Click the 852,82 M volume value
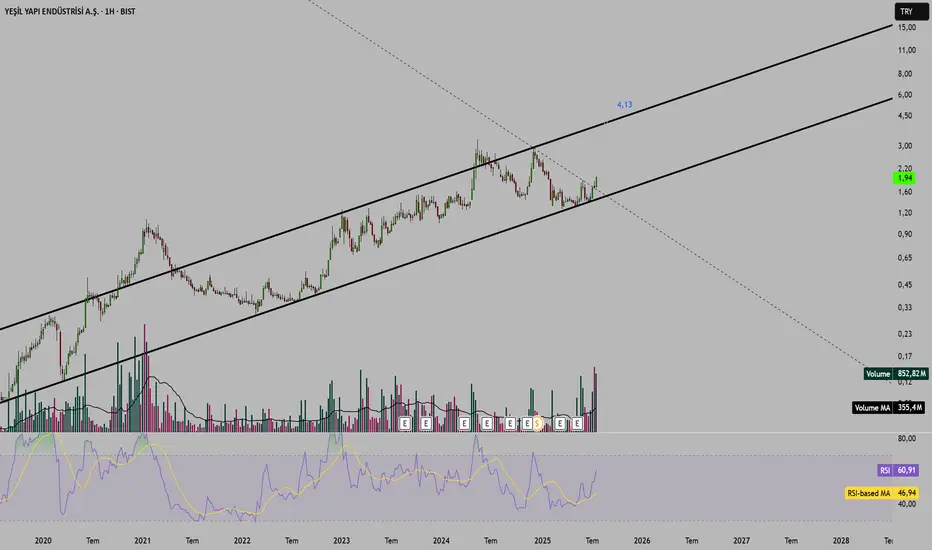The width and height of the screenshot is (932, 550). (x=911, y=373)
